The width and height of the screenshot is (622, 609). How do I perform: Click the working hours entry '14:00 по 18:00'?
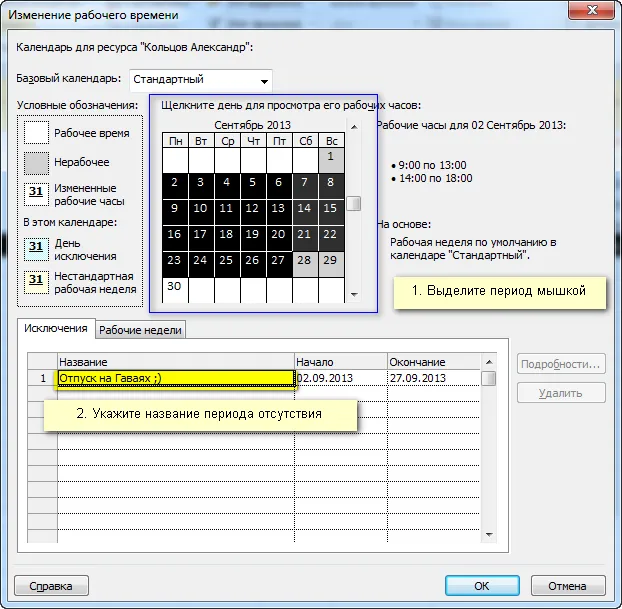tap(435, 178)
